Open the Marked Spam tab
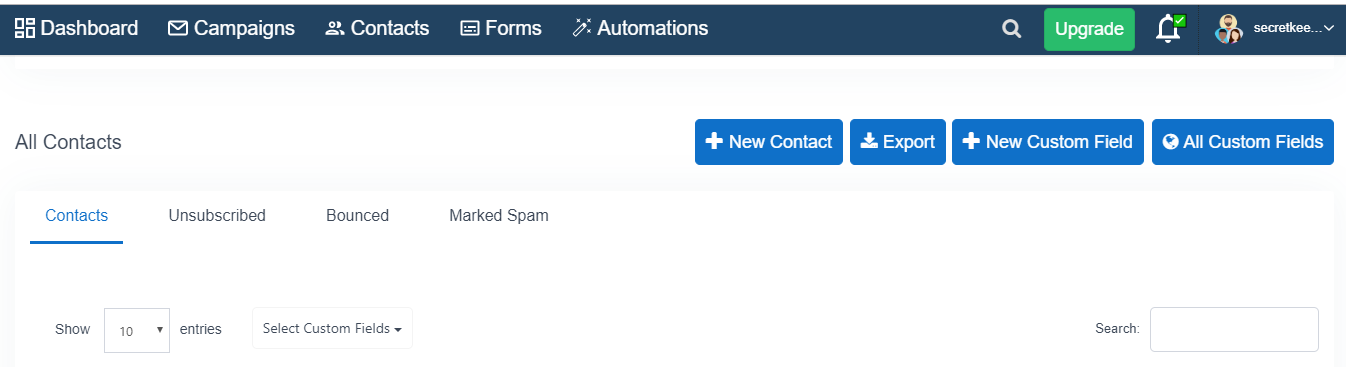This screenshot has height=367, width=1346. pos(499,215)
